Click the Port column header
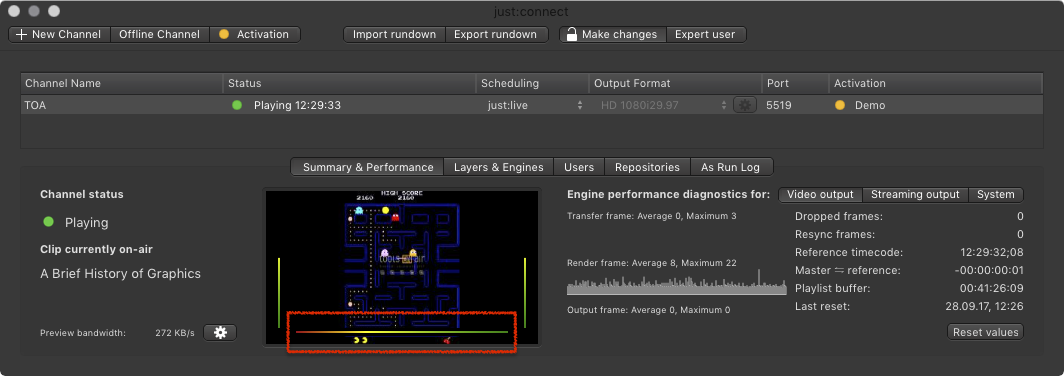Image resolution: width=1064 pixels, height=376 pixels. click(795, 83)
